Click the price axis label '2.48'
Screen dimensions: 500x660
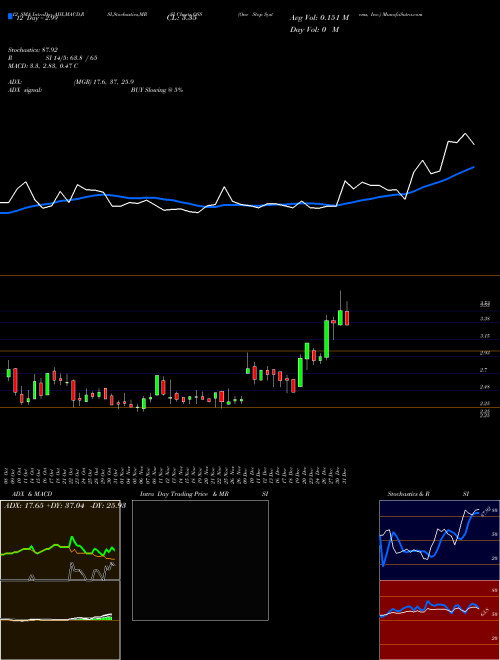(484, 387)
